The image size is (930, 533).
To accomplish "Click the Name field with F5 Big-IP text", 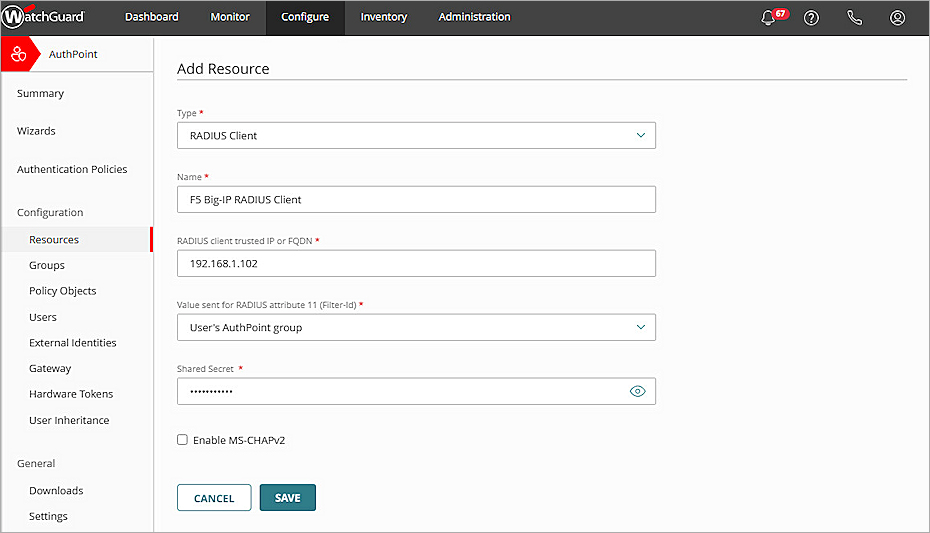I will [x=416, y=199].
